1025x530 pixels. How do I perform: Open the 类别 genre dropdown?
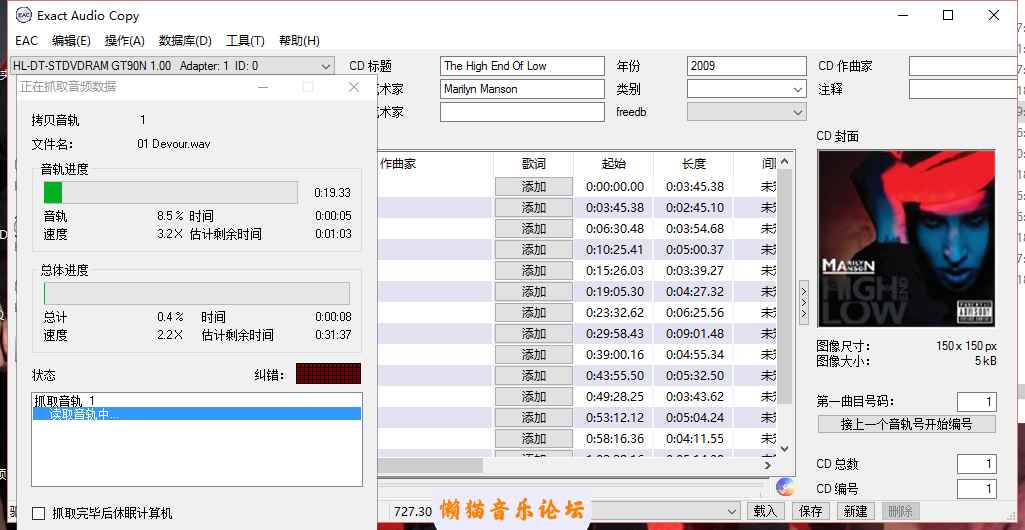(747, 89)
